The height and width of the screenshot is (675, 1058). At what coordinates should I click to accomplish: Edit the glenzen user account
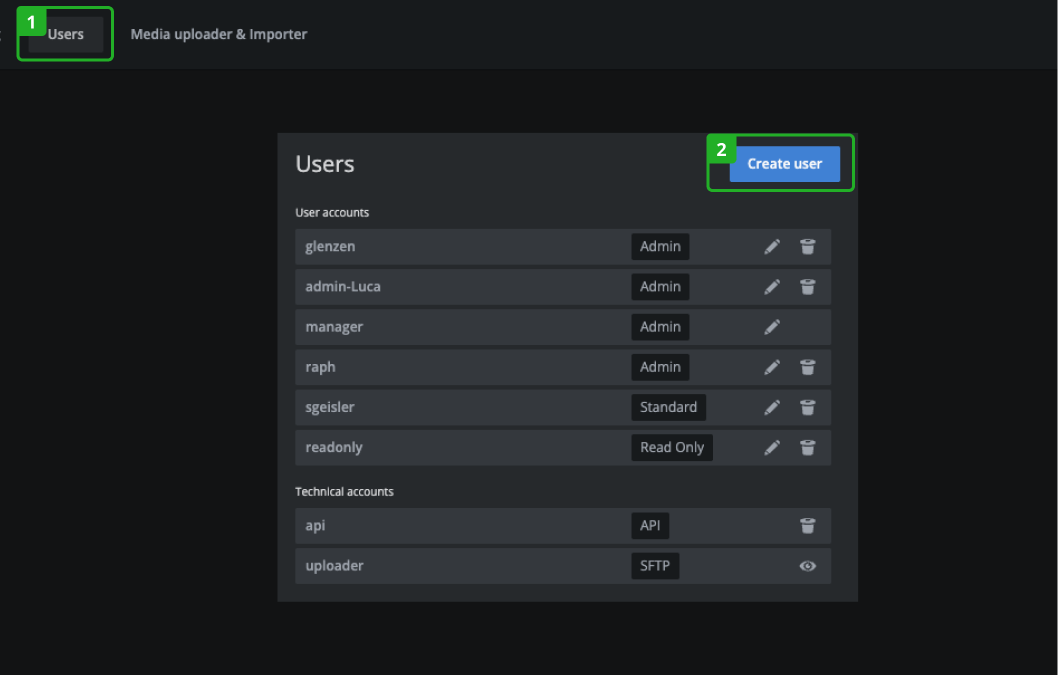772,246
